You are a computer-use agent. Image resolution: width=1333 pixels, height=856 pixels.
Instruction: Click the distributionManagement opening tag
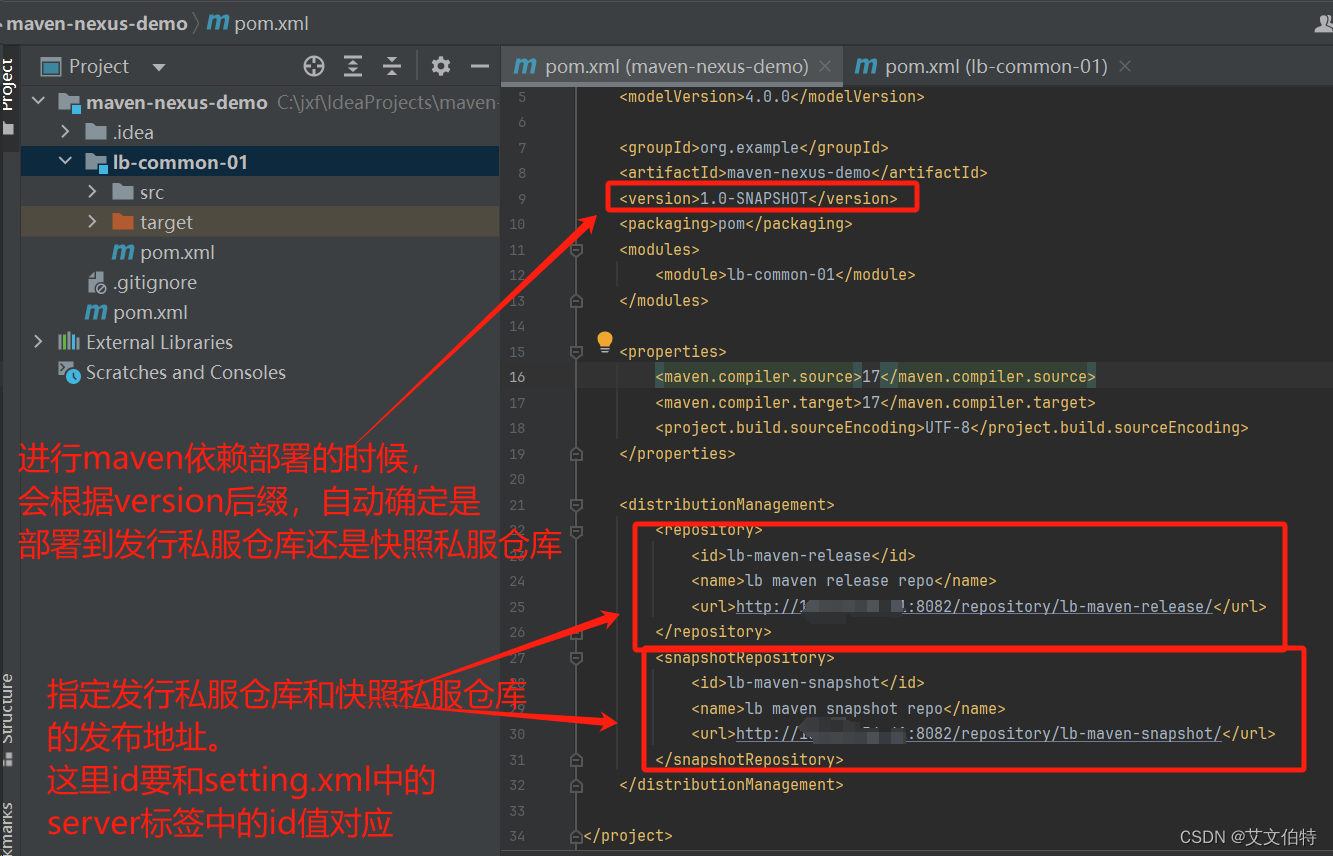point(727,505)
